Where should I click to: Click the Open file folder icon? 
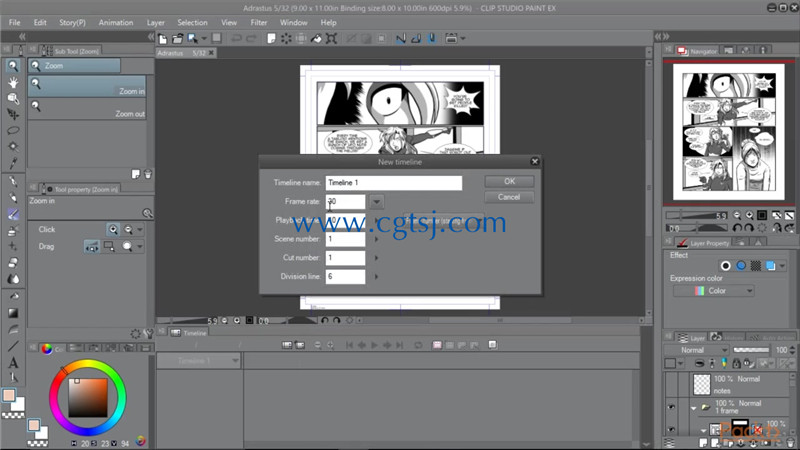(x=177, y=38)
